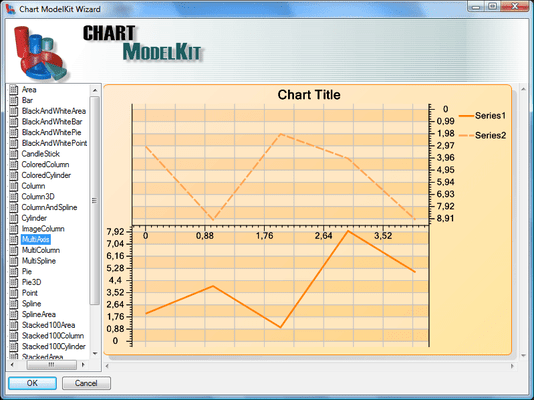Select the Pie chart template
The width and height of the screenshot is (534, 400).
pos(27,271)
